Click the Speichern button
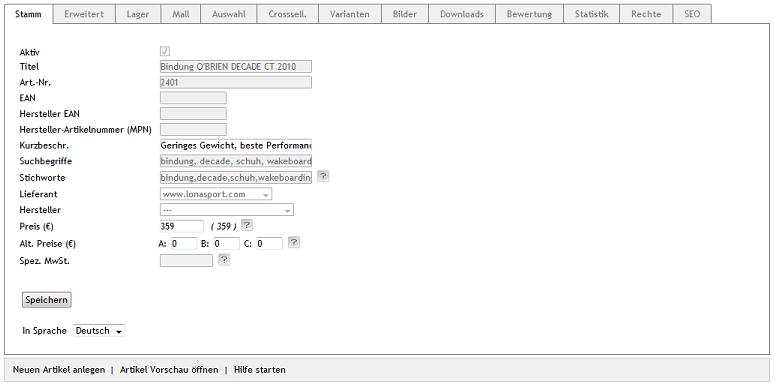This screenshot has width=775, height=386. point(46,300)
